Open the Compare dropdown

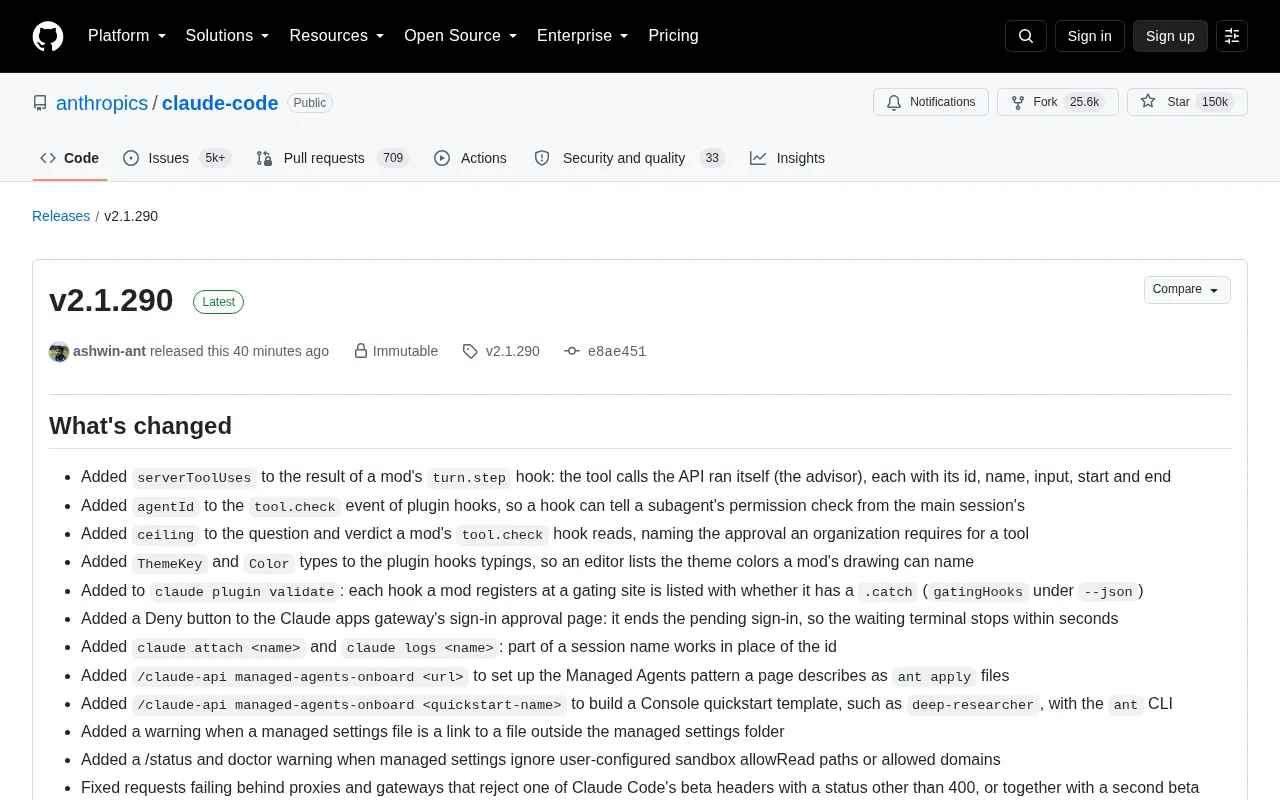click(x=1187, y=290)
